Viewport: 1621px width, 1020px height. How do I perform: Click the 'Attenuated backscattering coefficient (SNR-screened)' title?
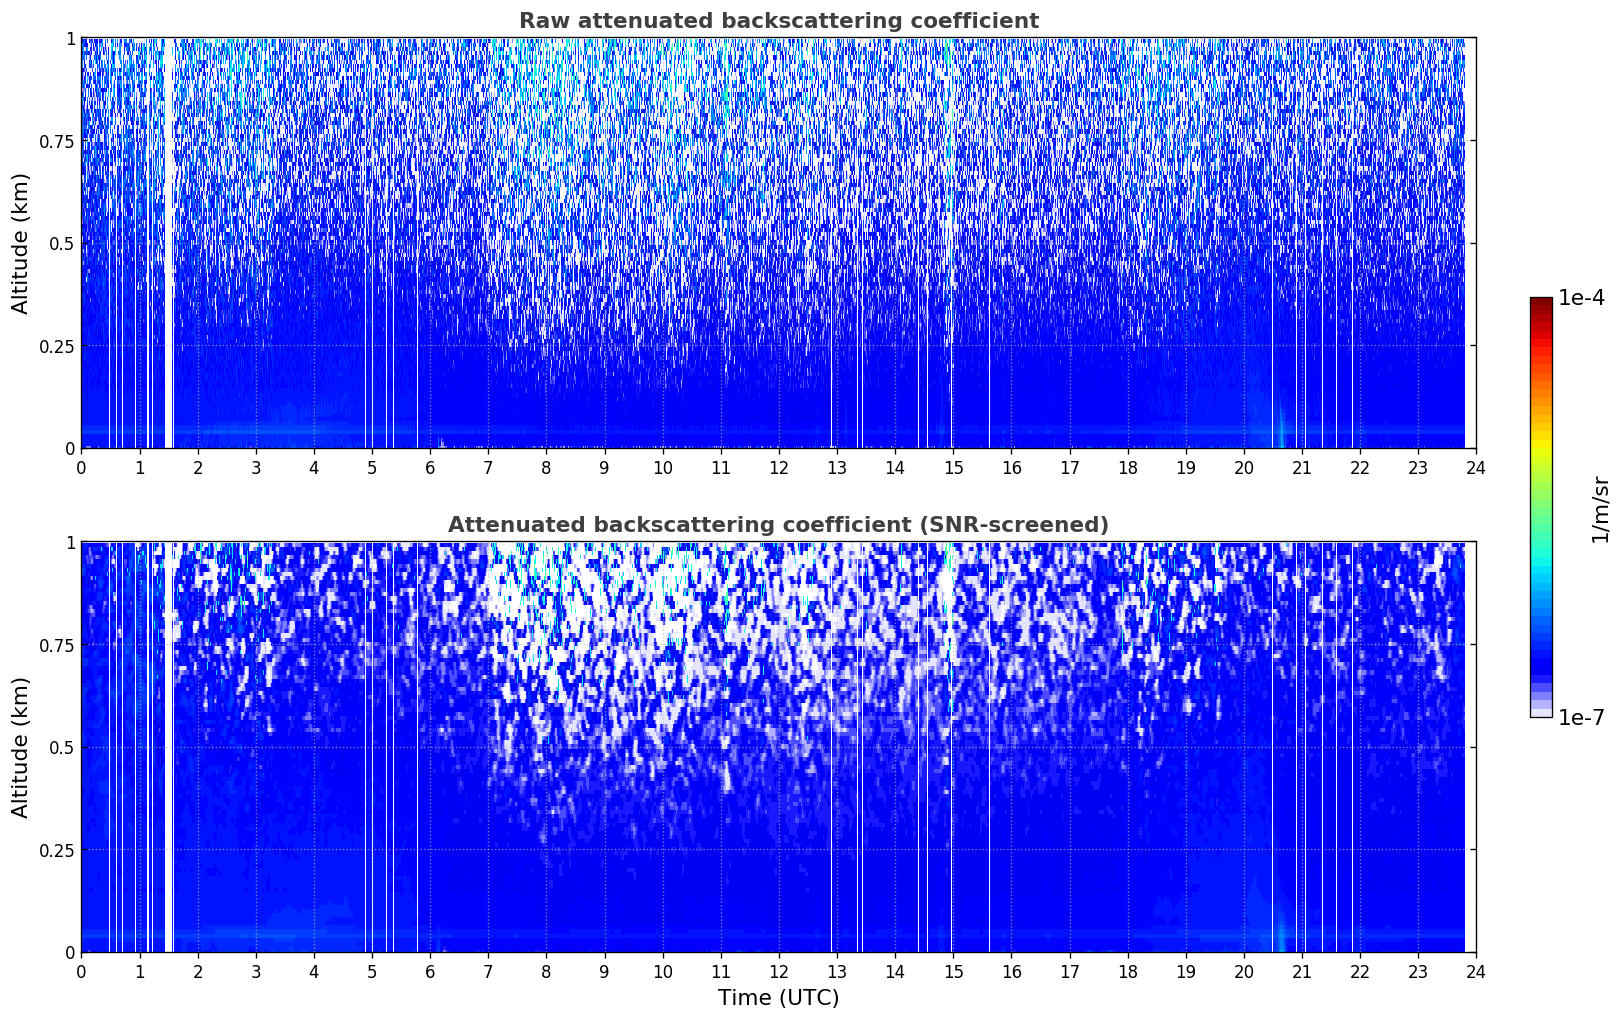click(778, 525)
